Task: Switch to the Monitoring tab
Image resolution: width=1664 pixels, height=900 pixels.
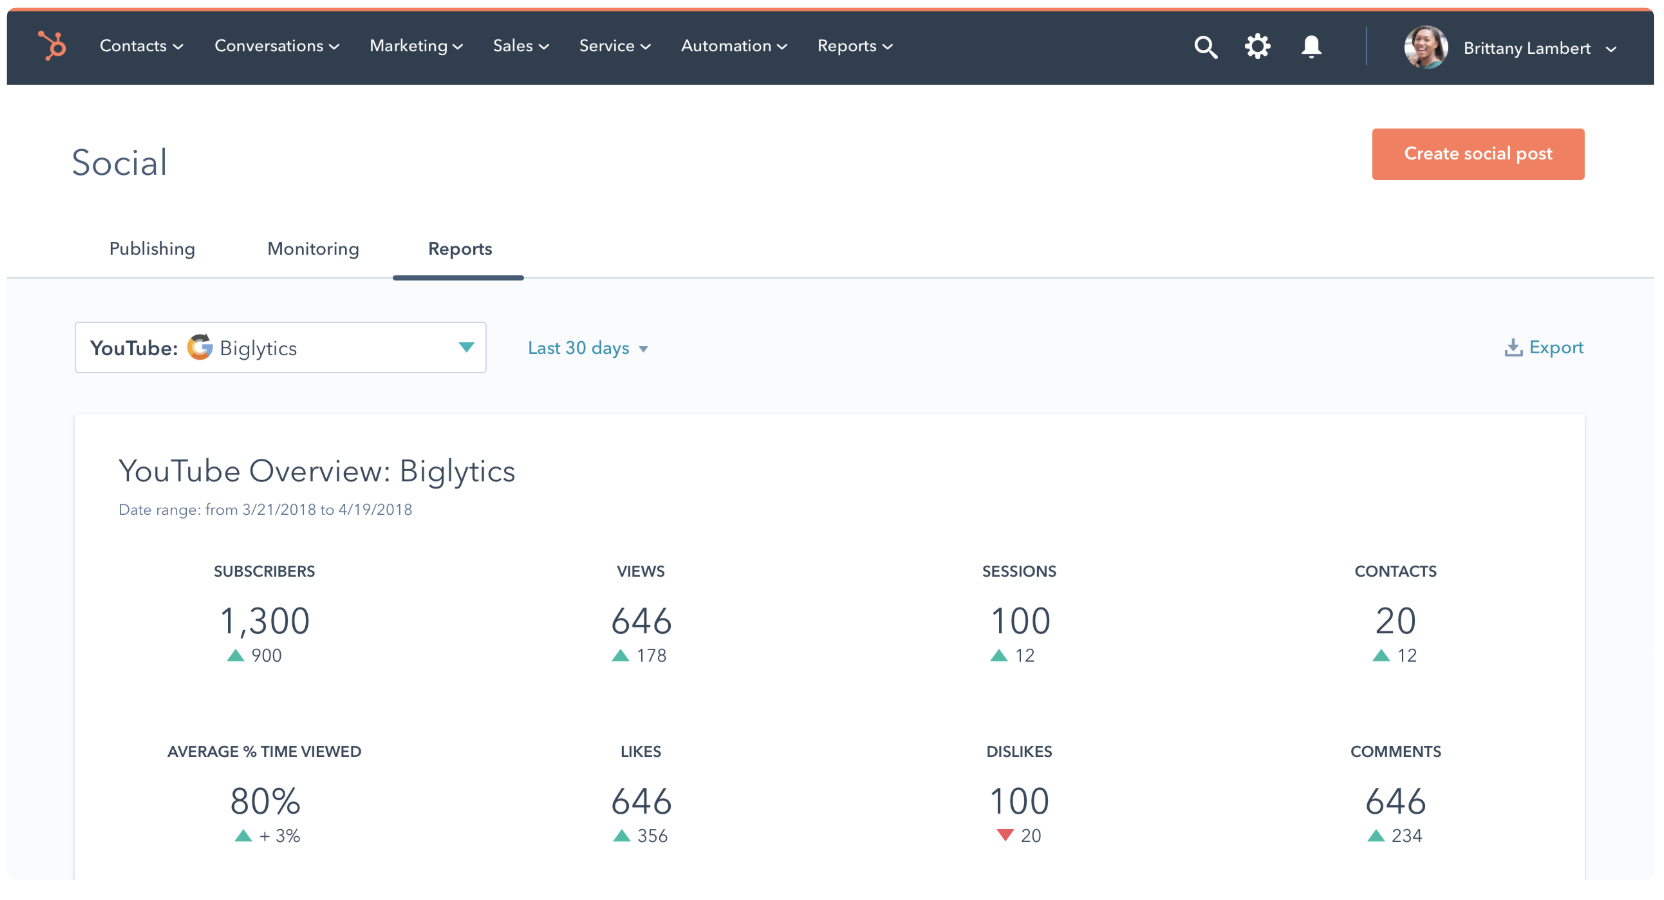Action: point(313,249)
